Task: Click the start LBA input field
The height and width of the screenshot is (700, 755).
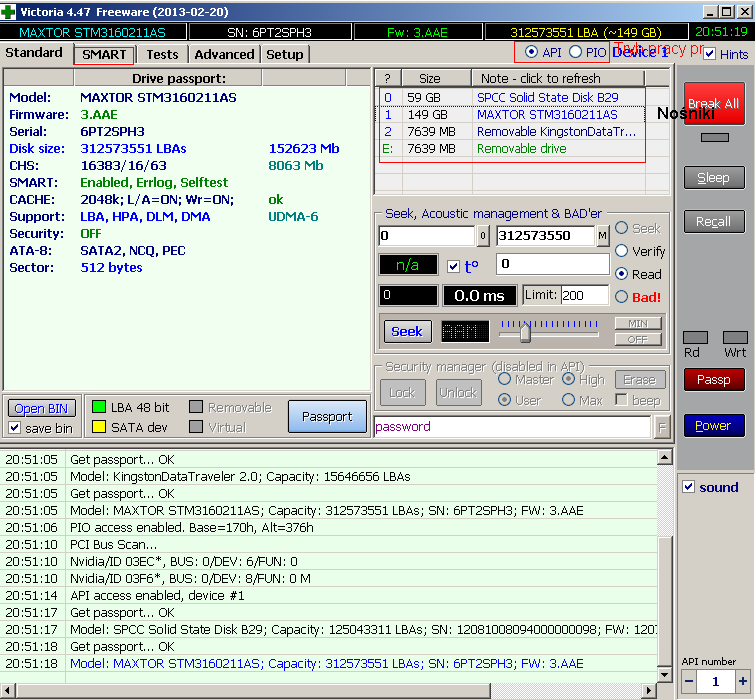Action: [x=427, y=236]
